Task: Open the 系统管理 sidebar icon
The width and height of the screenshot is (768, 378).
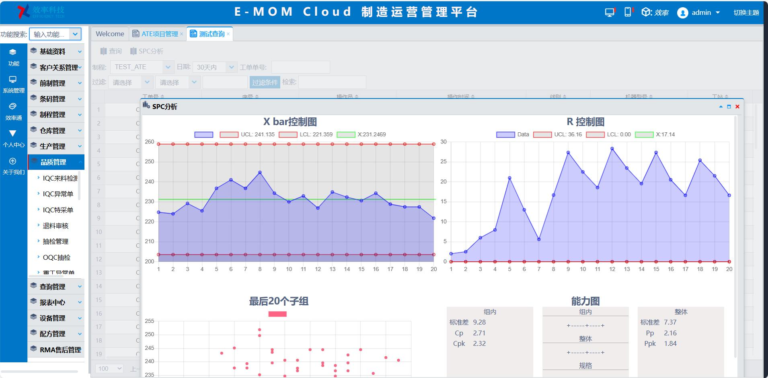Action: (x=13, y=79)
